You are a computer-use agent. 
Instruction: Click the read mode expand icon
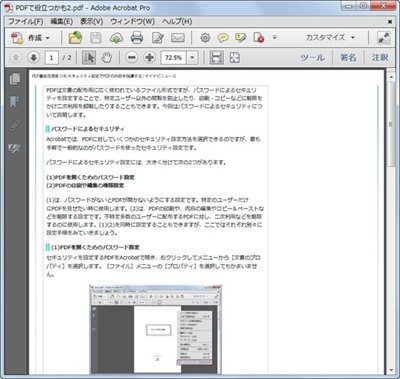pos(384,38)
